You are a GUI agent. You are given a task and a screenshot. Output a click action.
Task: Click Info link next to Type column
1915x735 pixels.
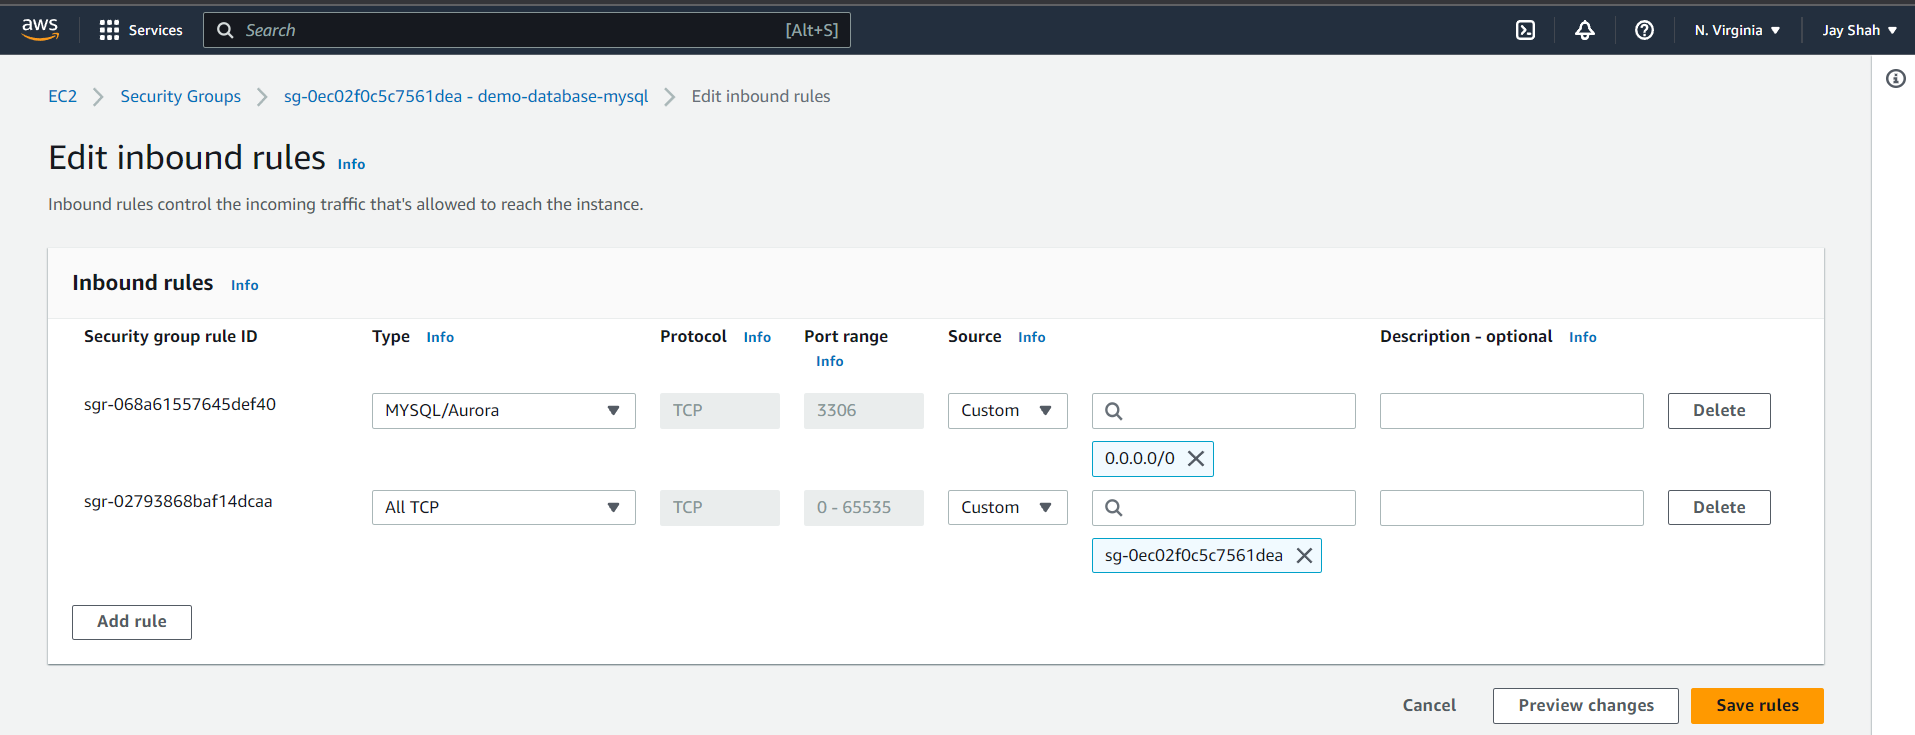coord(440,337)
